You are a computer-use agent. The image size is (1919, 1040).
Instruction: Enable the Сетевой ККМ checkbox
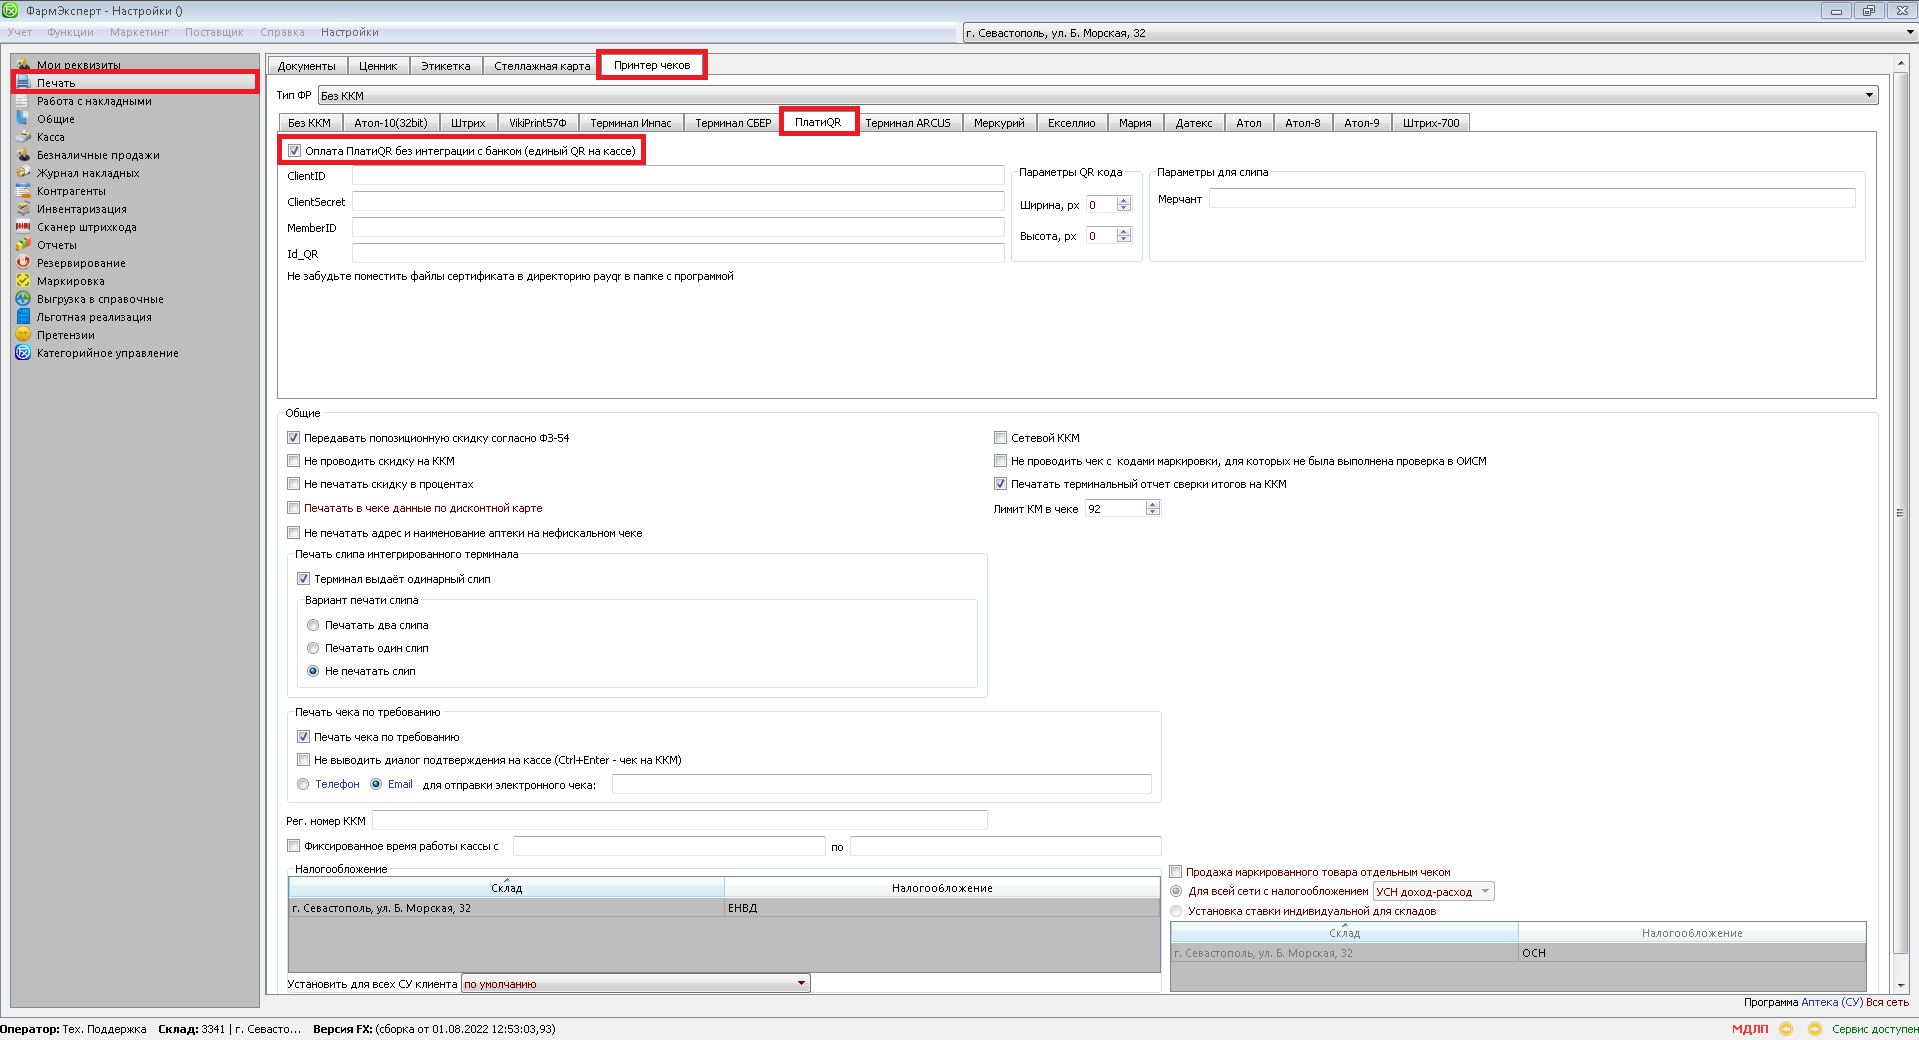[1000, 438]
